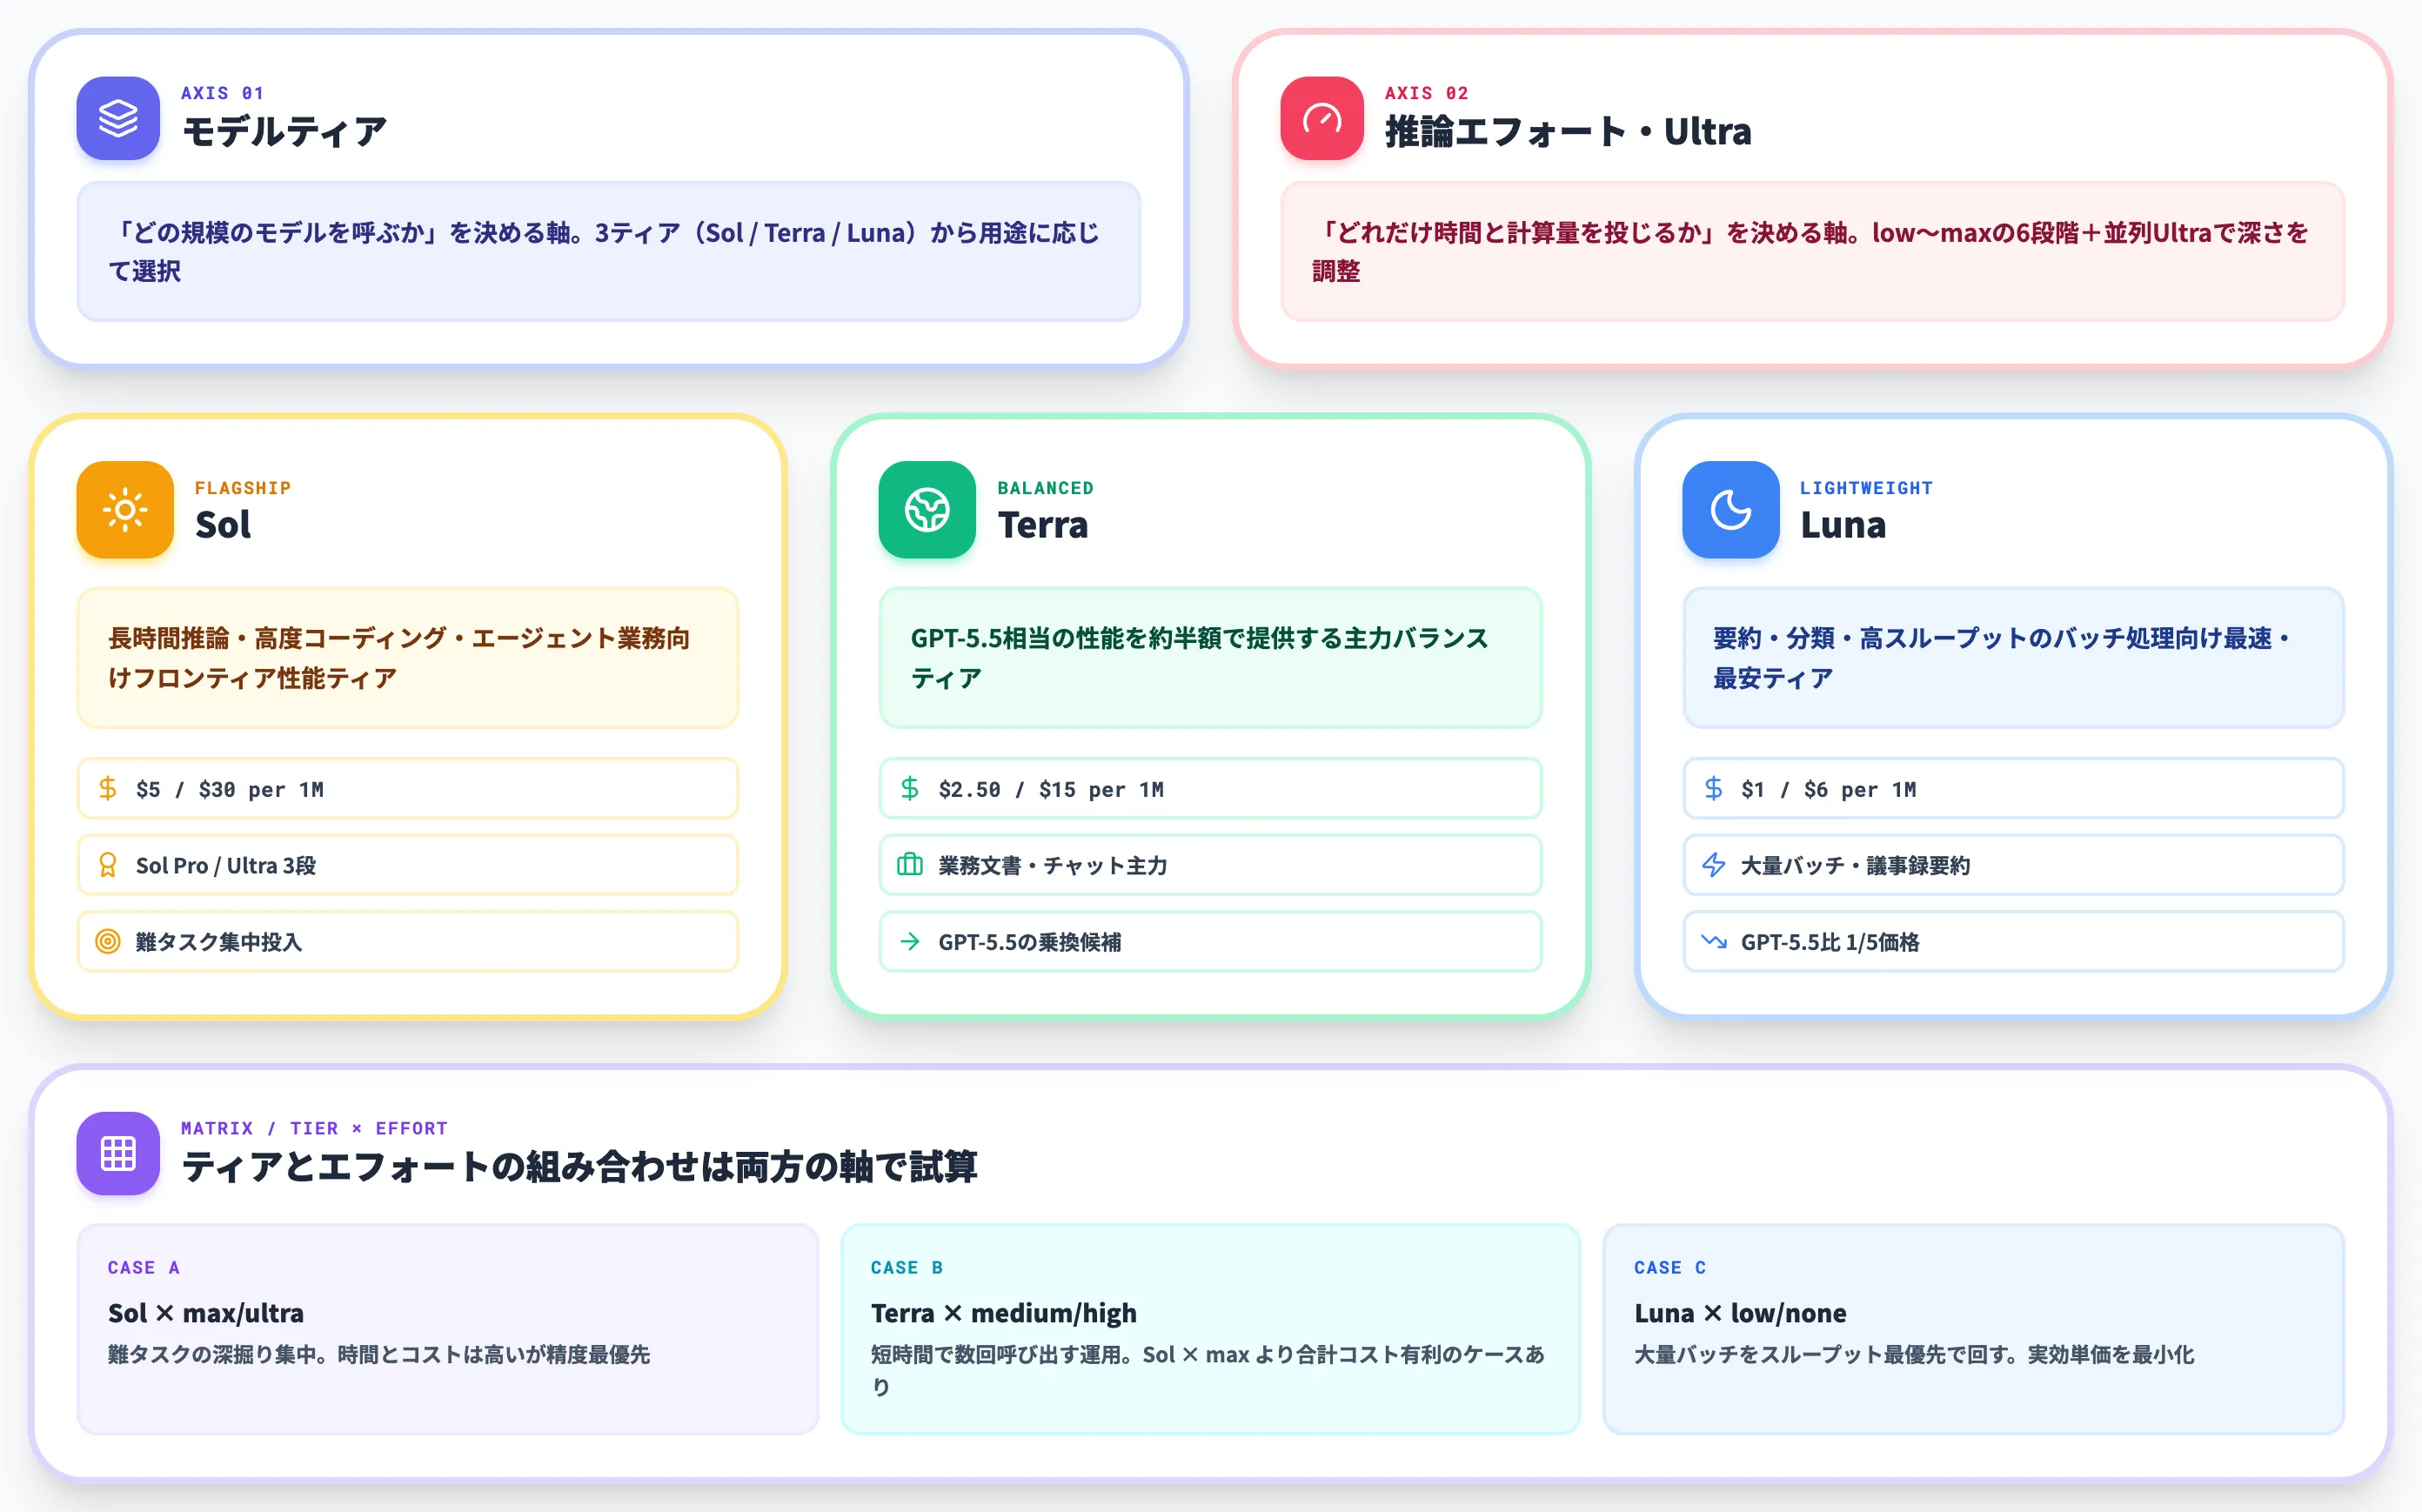Click the LIGHTWEIGHT label
The width and height of the screenshot is (2422, 1512).
tap(1866, 488)
